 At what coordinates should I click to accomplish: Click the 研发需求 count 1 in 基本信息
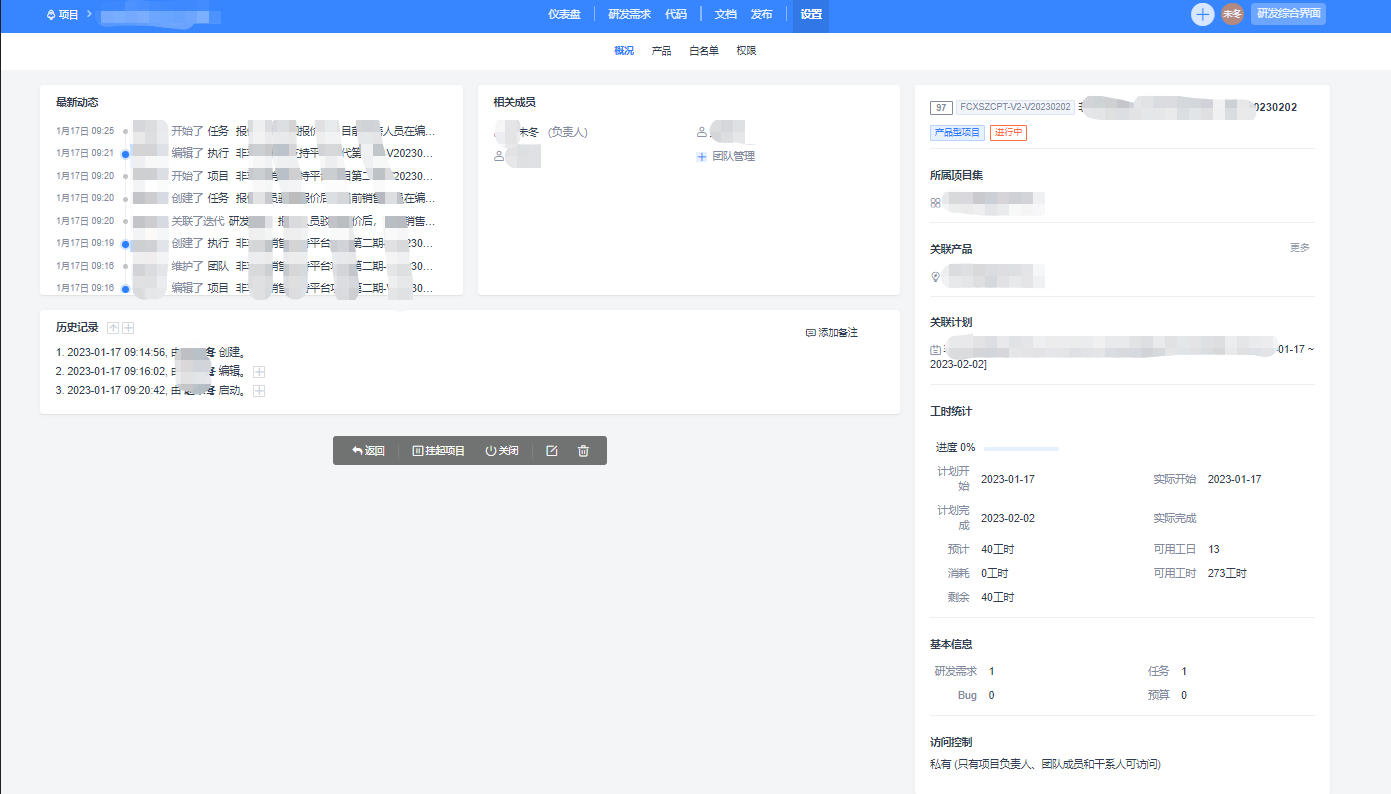click(x=992, y=672)
